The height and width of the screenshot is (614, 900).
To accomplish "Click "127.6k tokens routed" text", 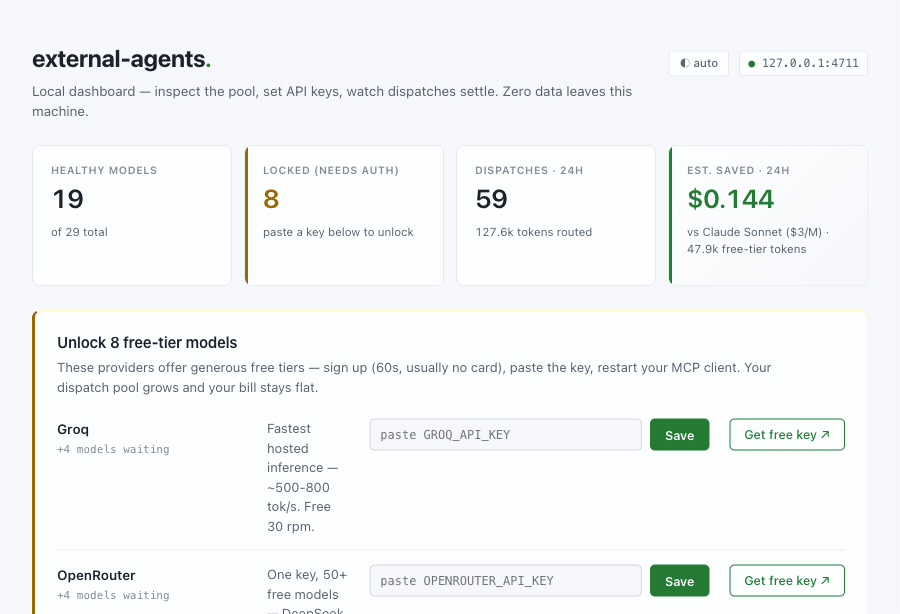I will [534, 232].
